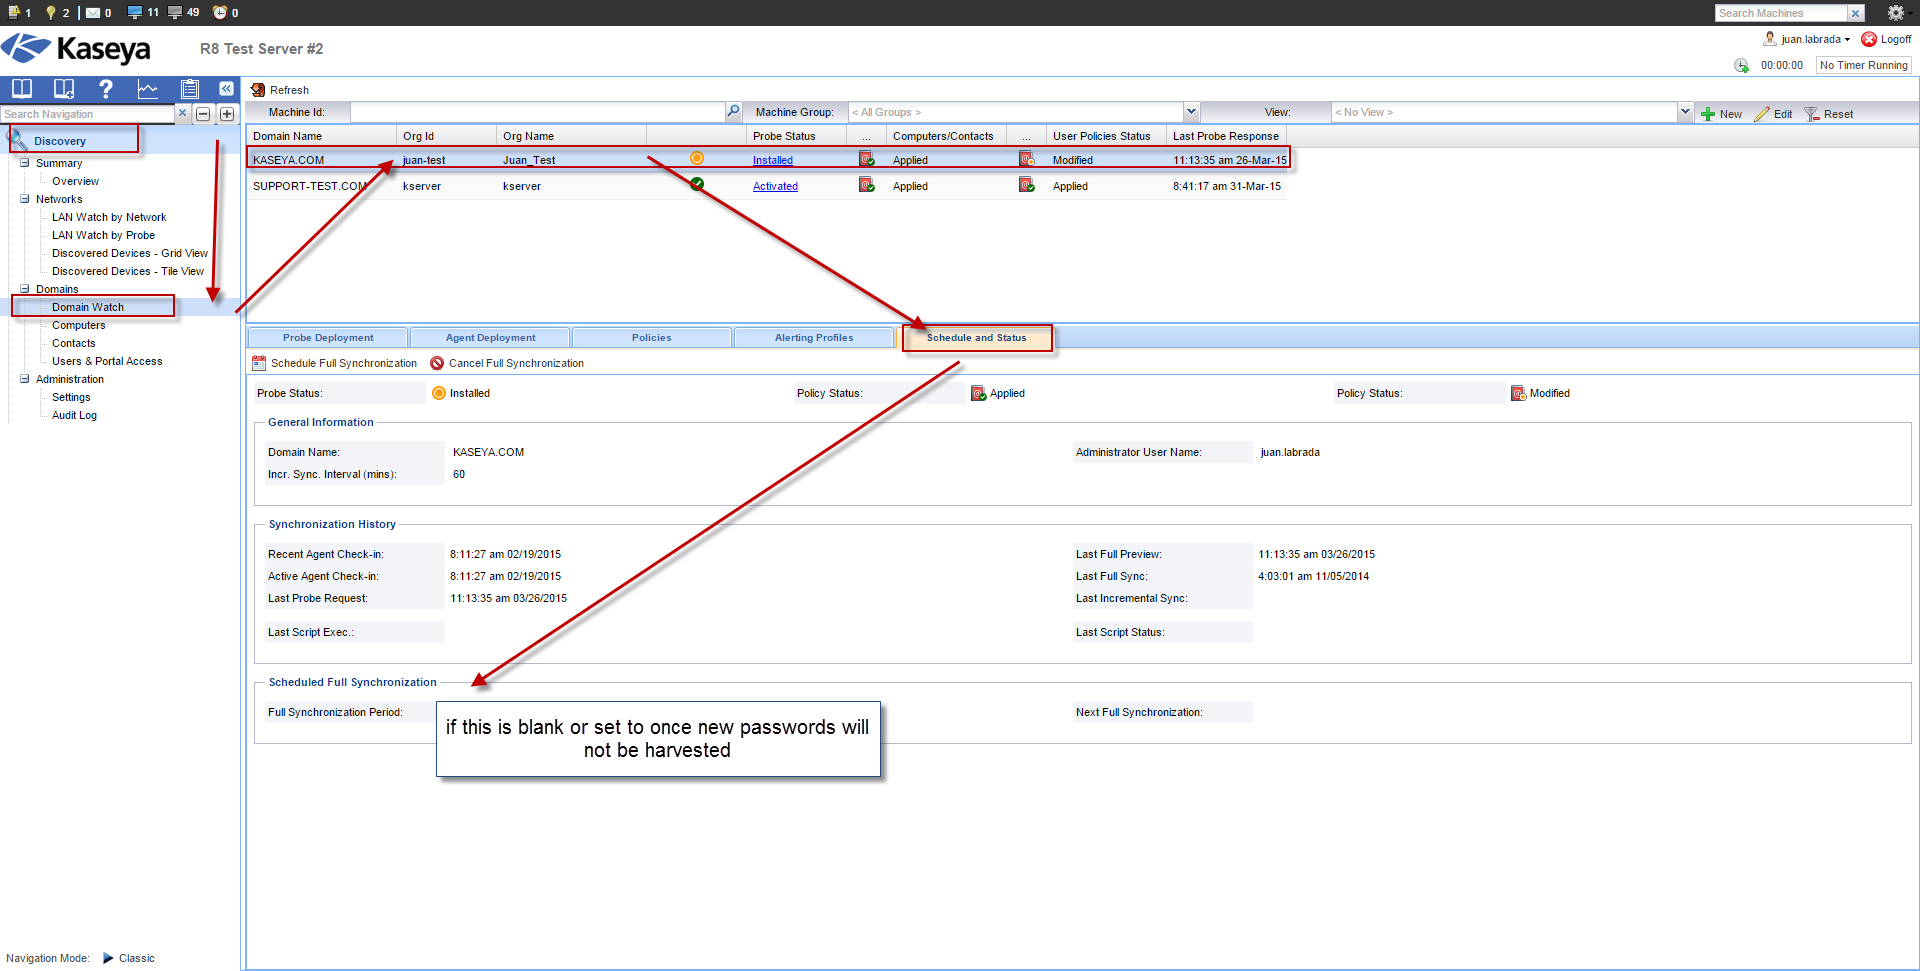Switch to the Agent Deployment tab
Image resolution: width=1920 pixels, height=971 pixels.
490,338
